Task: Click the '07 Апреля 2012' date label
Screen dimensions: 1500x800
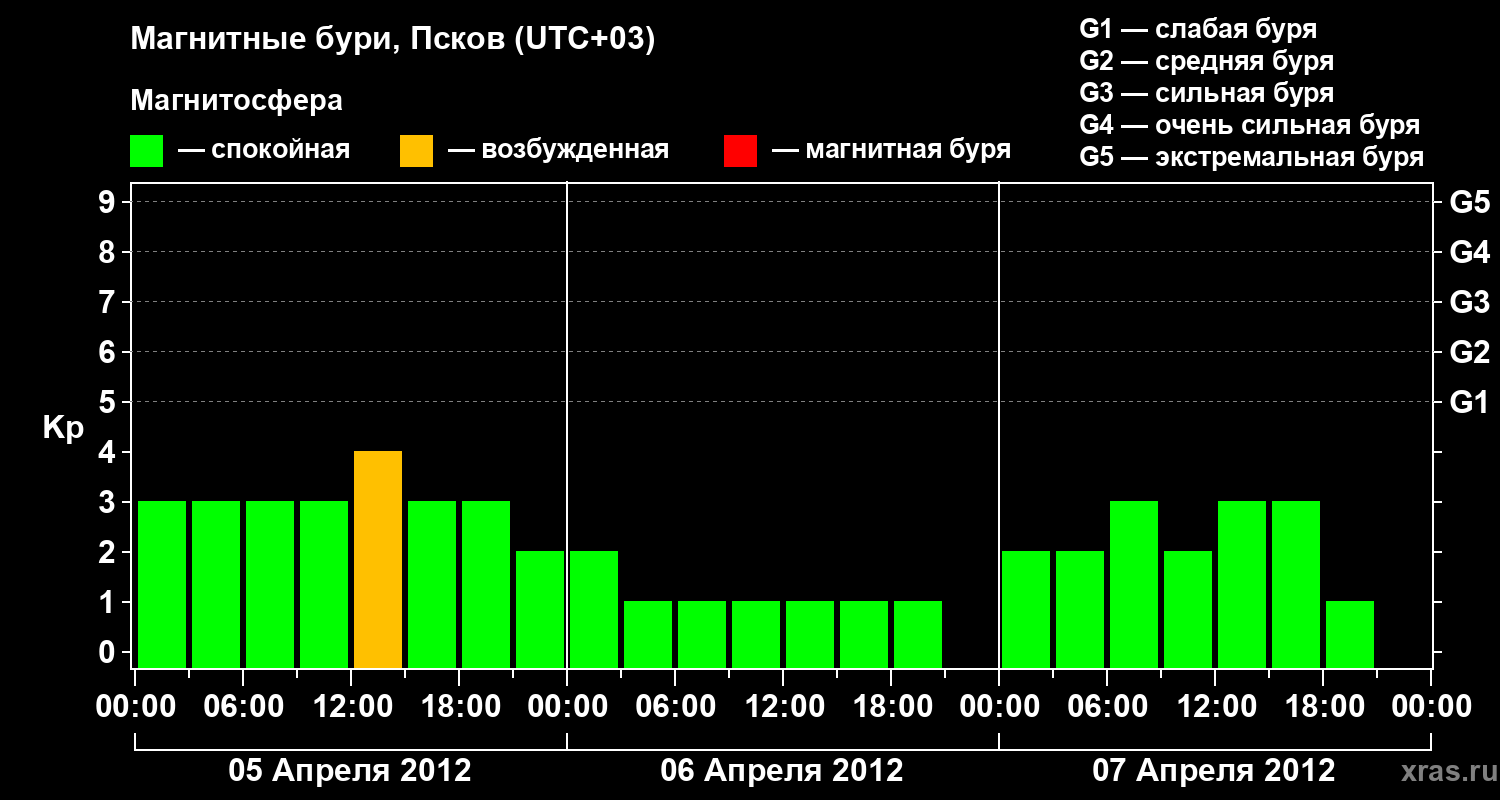Action: point(1214,770)
